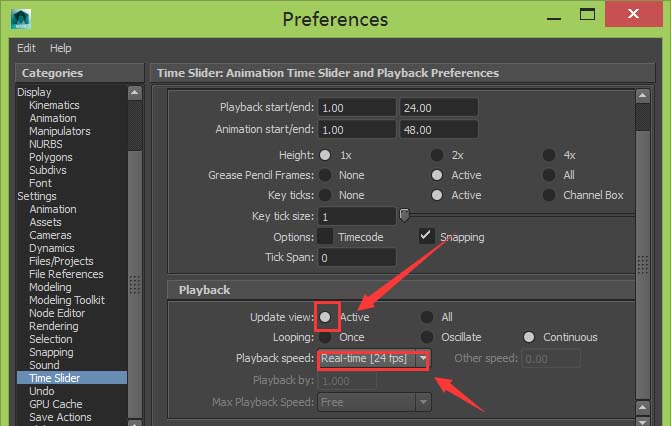Click the Tick Span field
671x426 pixels.
(x=357, y=258)
